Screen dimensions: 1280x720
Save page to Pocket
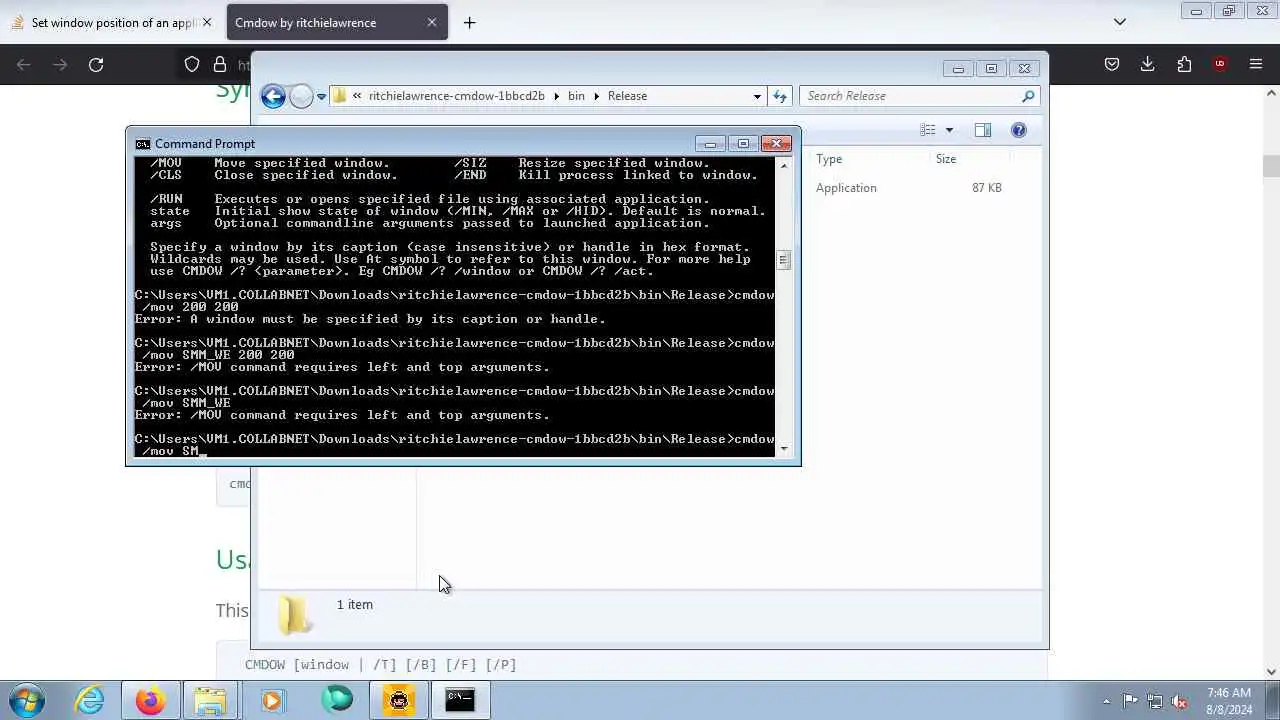pos(1111,64)
